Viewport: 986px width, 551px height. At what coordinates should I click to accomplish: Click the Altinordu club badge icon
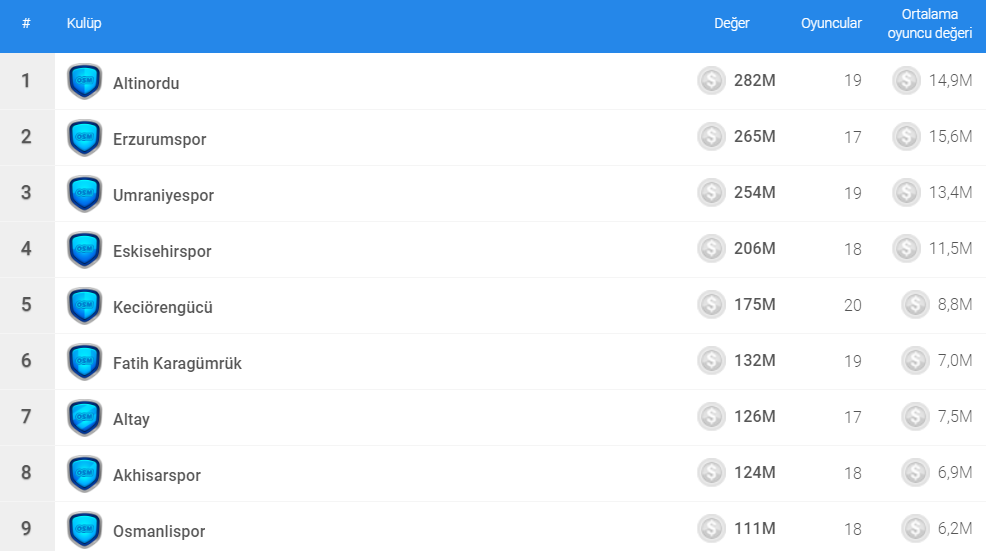tap(84, 82)
